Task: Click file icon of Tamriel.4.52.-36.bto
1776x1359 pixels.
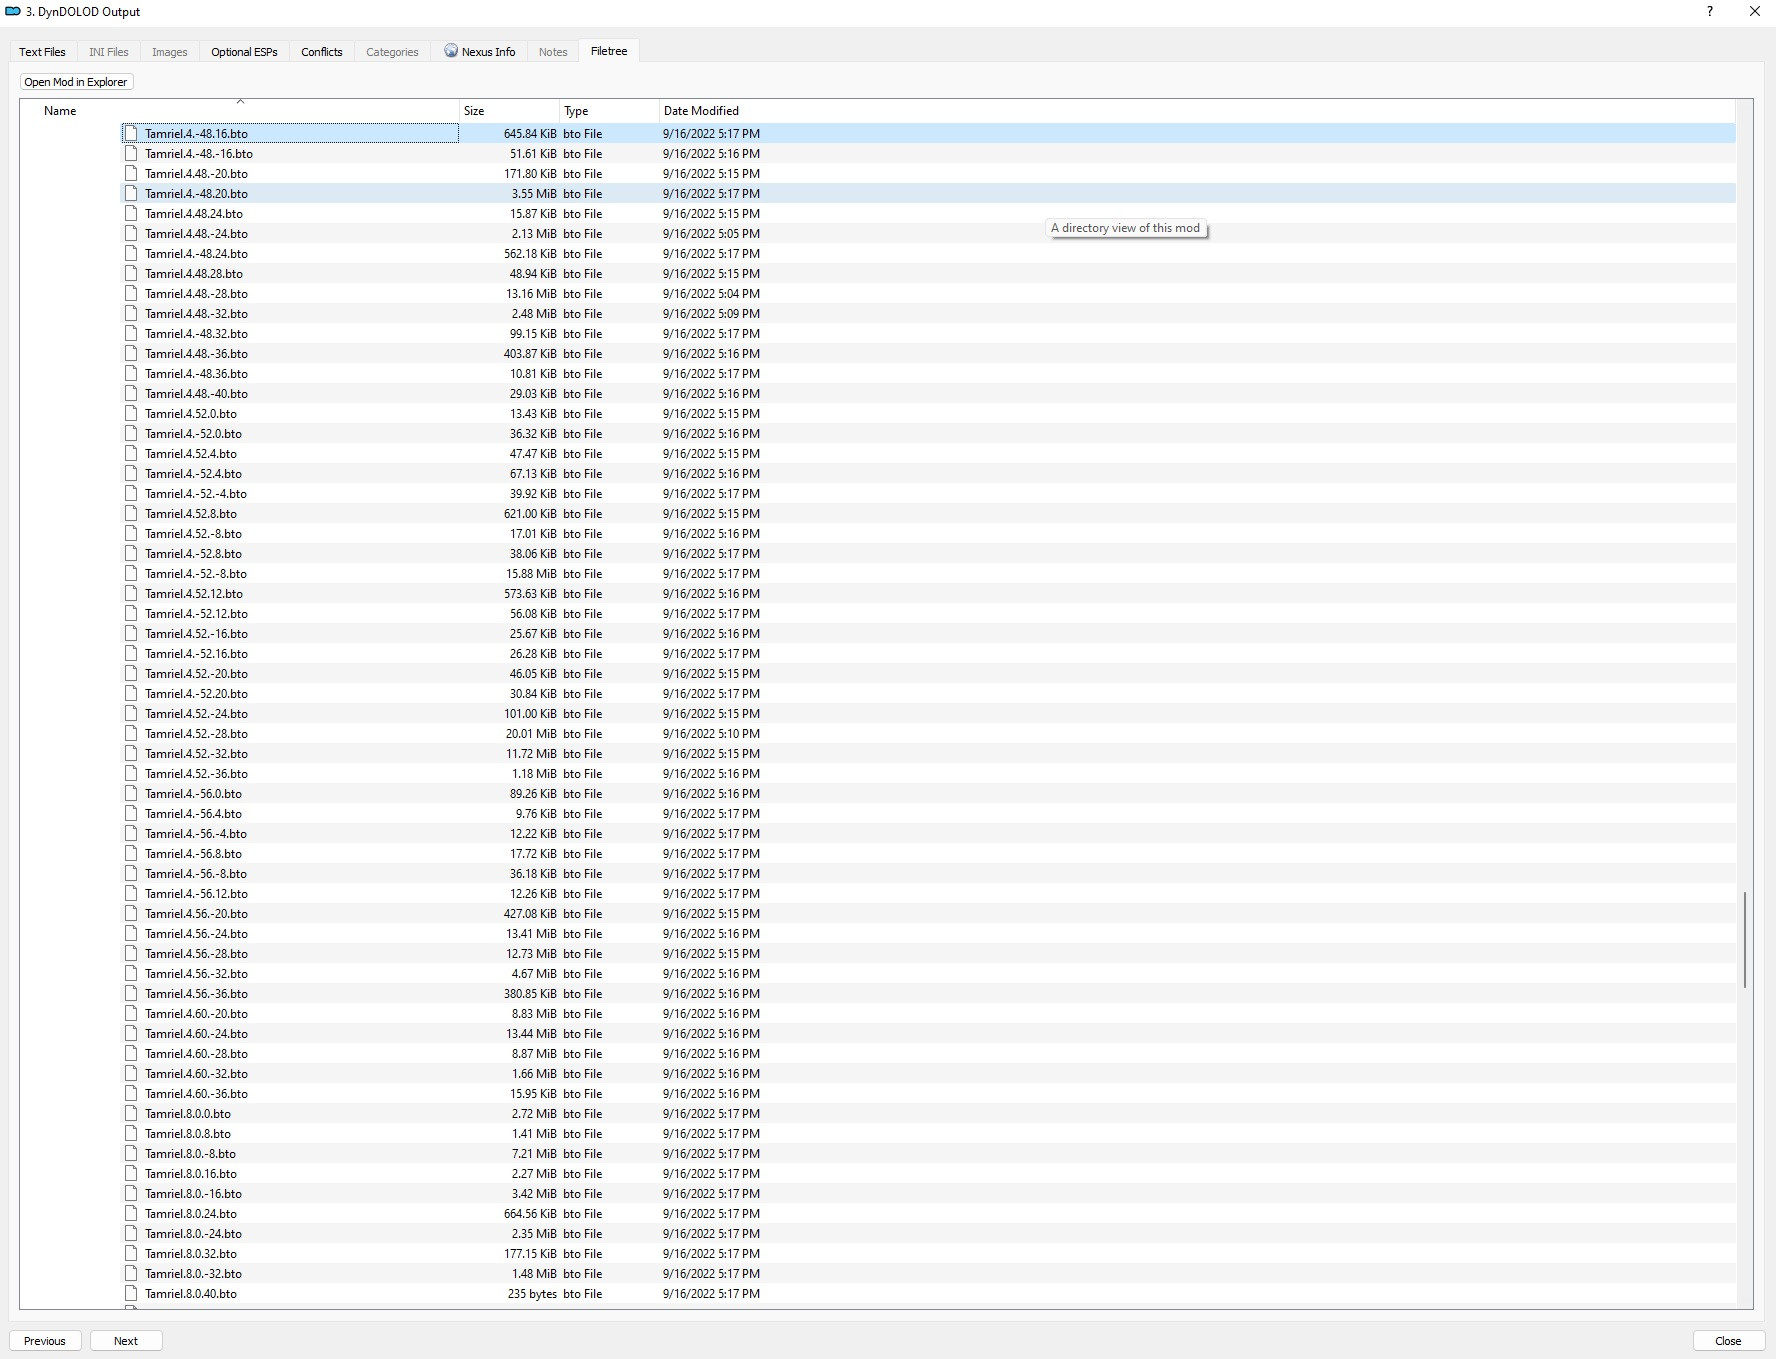Action: (x=131, y=773)
